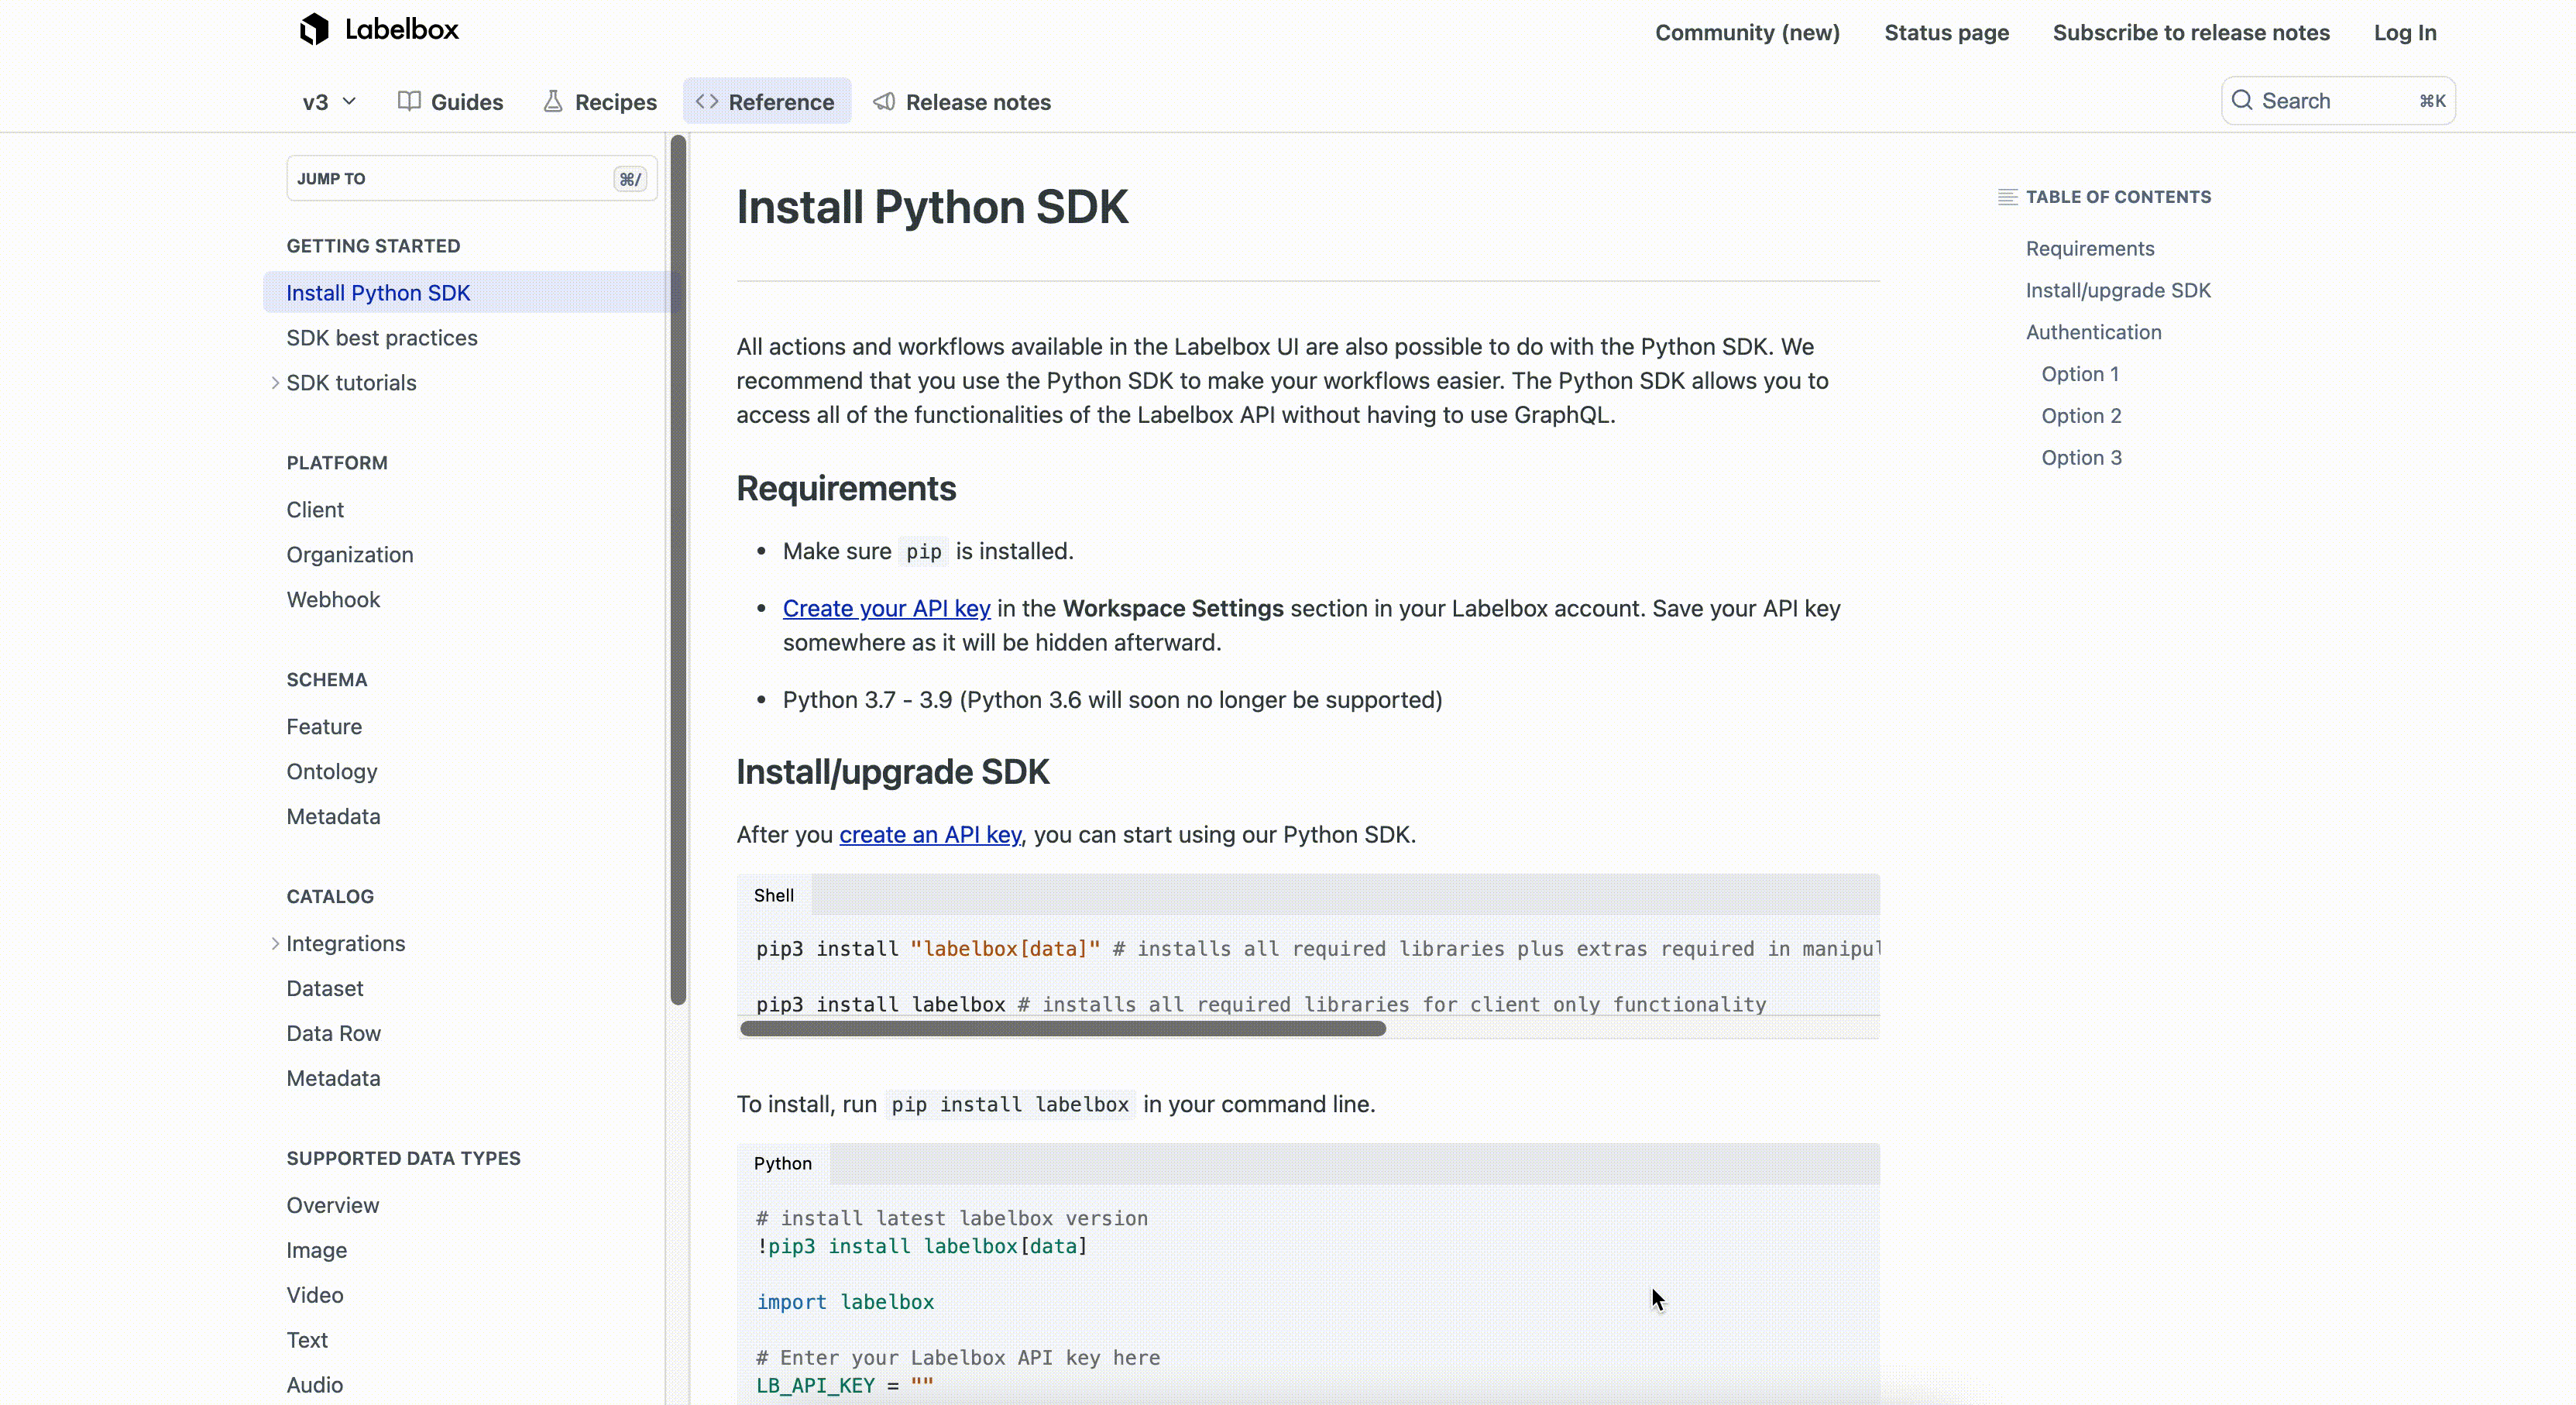2576x1405 pixels.
Task: Open the Video data type page
Action: tap(315, 1296)
